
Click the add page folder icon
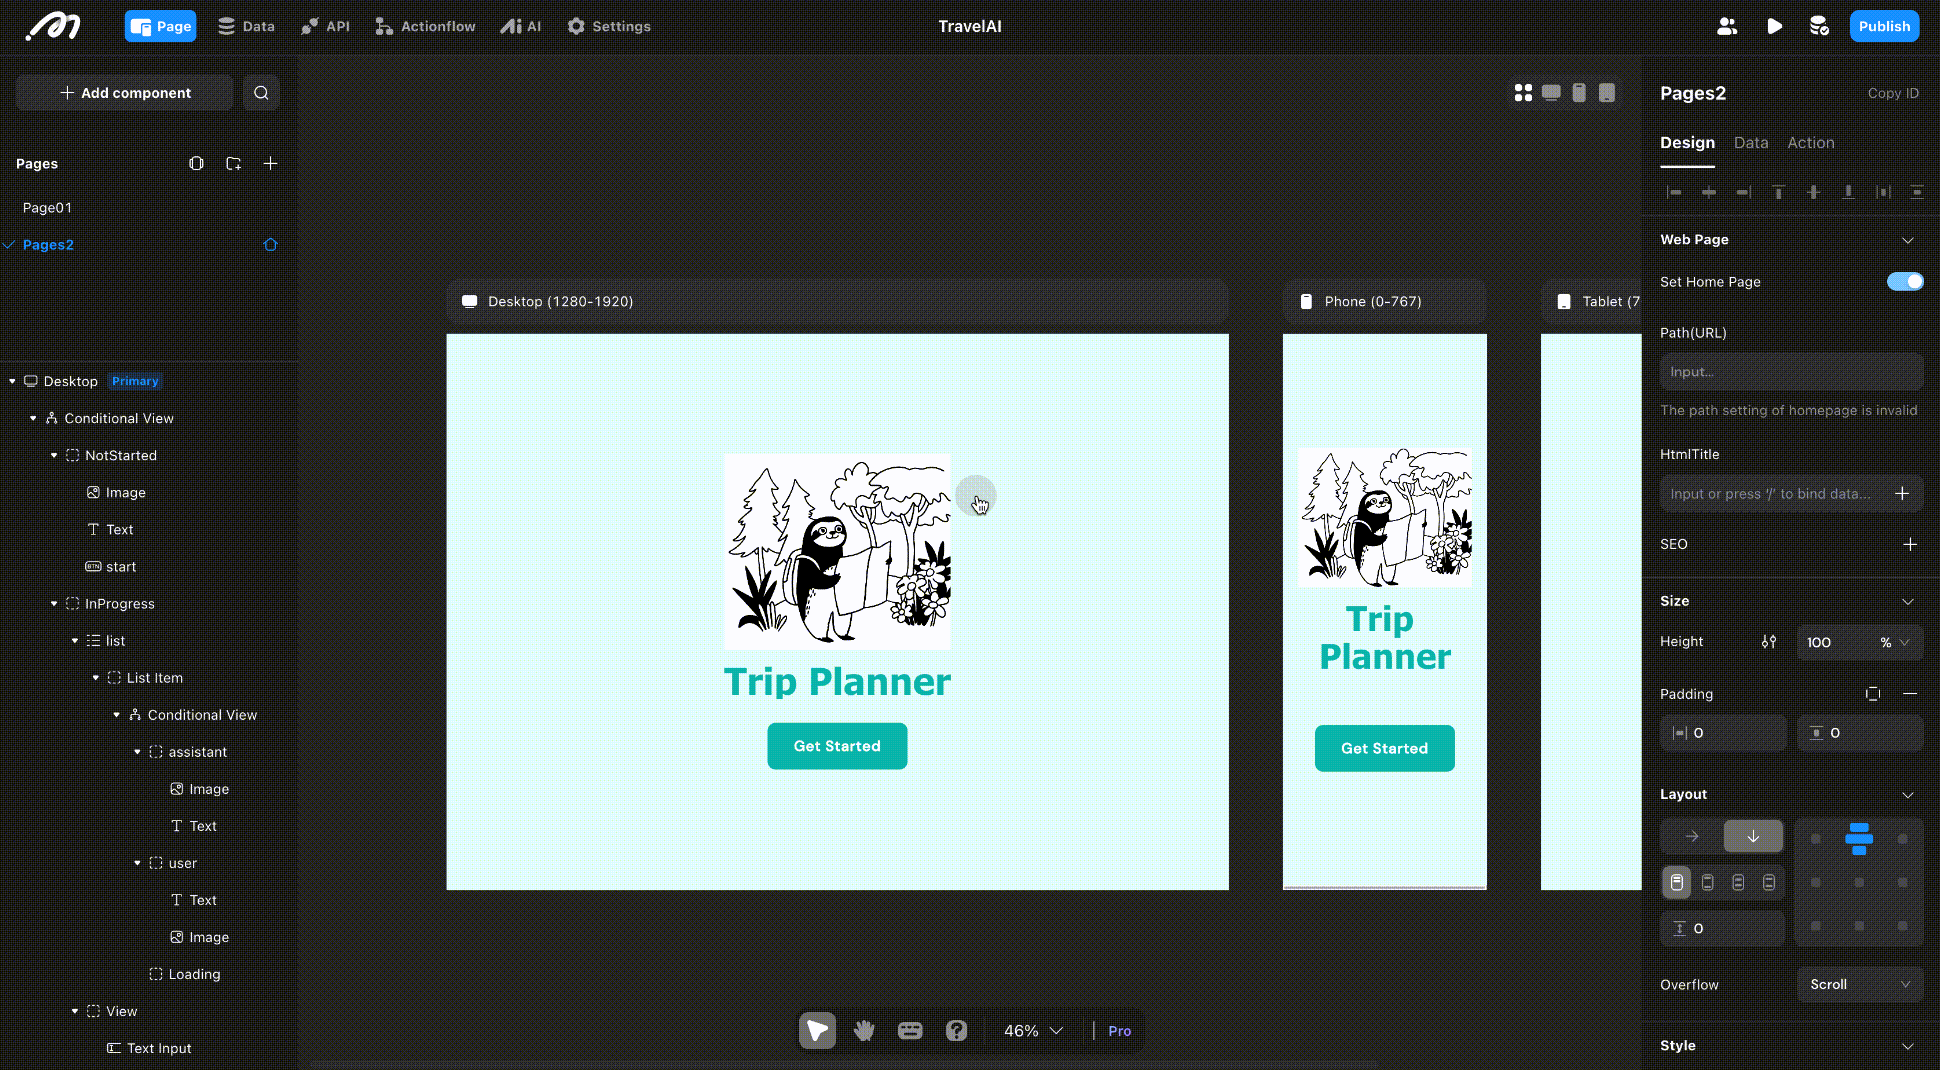point(233,163)
